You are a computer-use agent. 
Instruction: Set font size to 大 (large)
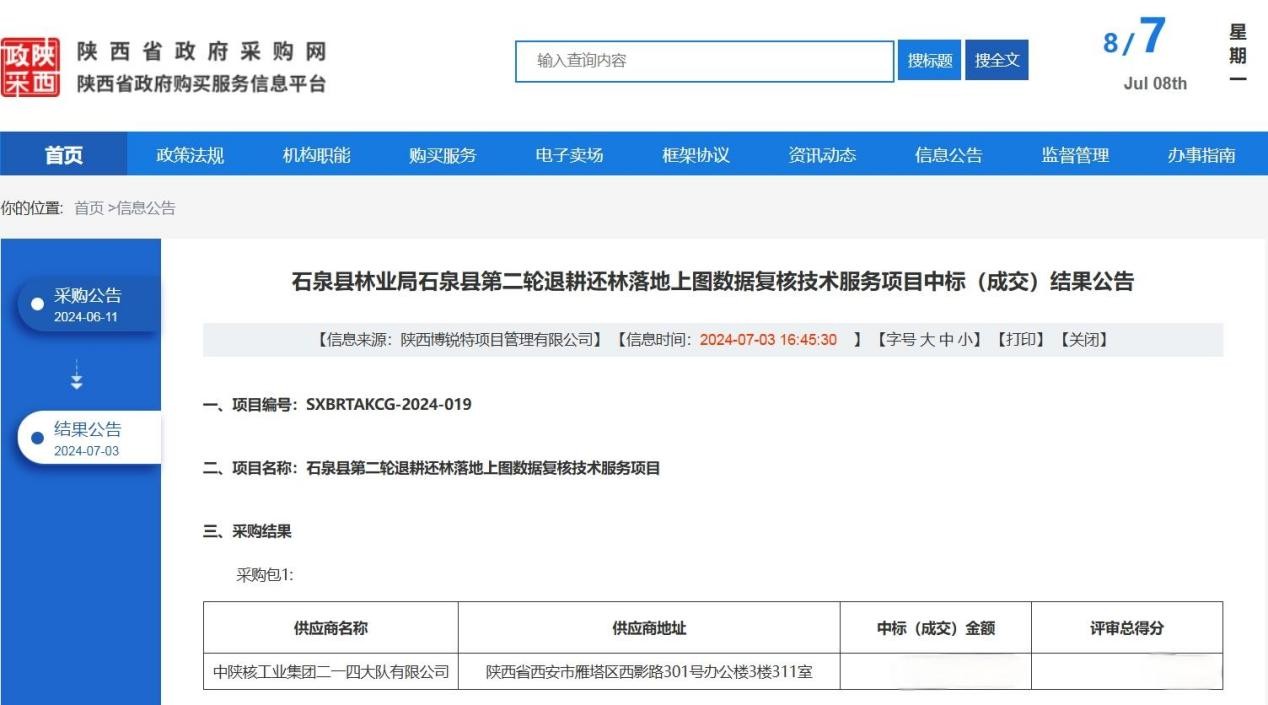click(x=927, y=340)
